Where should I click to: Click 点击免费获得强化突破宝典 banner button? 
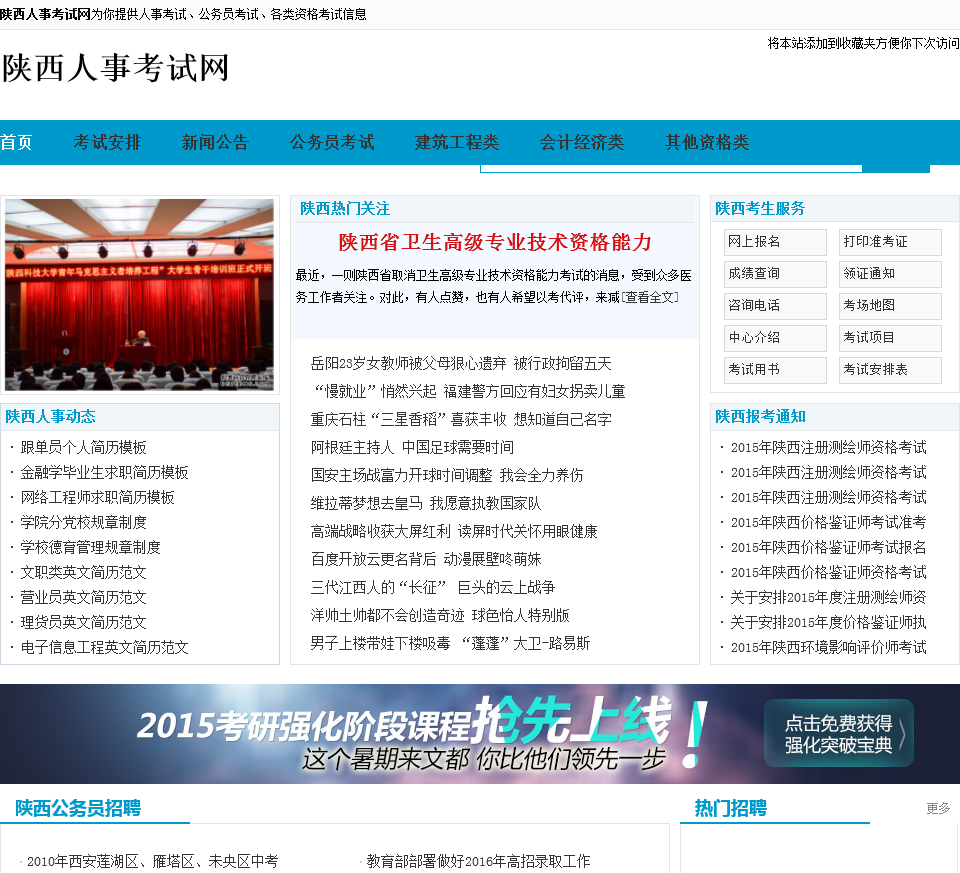[839, 733]
